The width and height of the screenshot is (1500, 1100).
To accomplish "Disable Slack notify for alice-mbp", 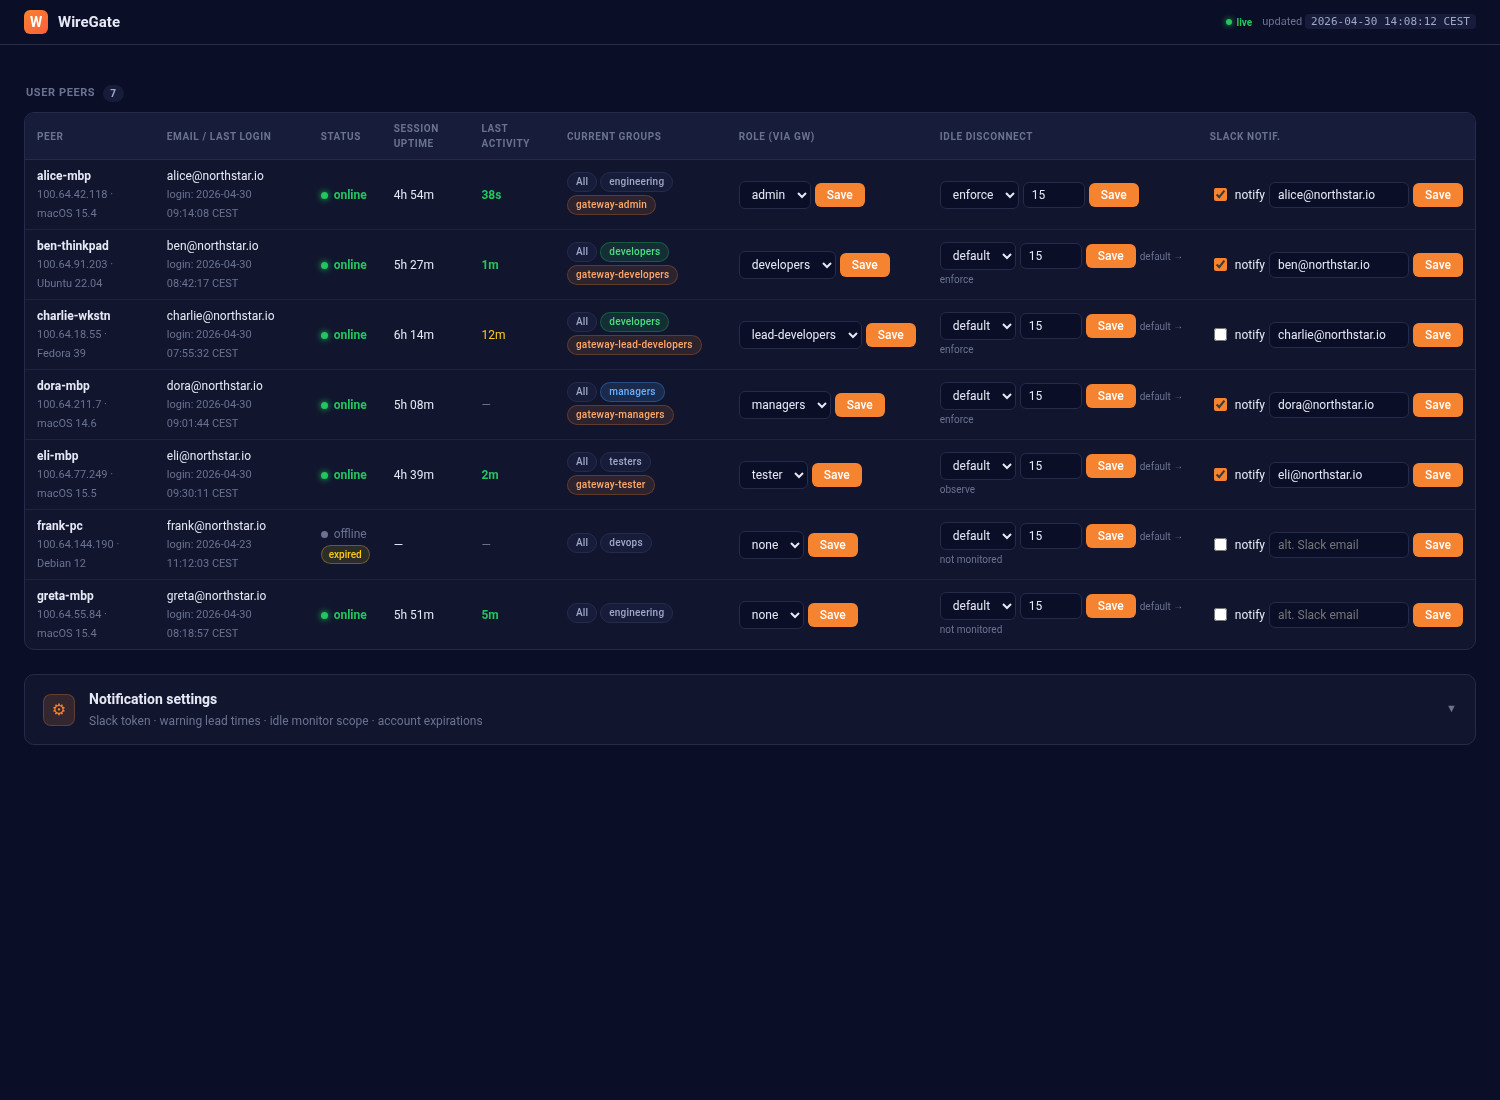I will coord(1220,195).
